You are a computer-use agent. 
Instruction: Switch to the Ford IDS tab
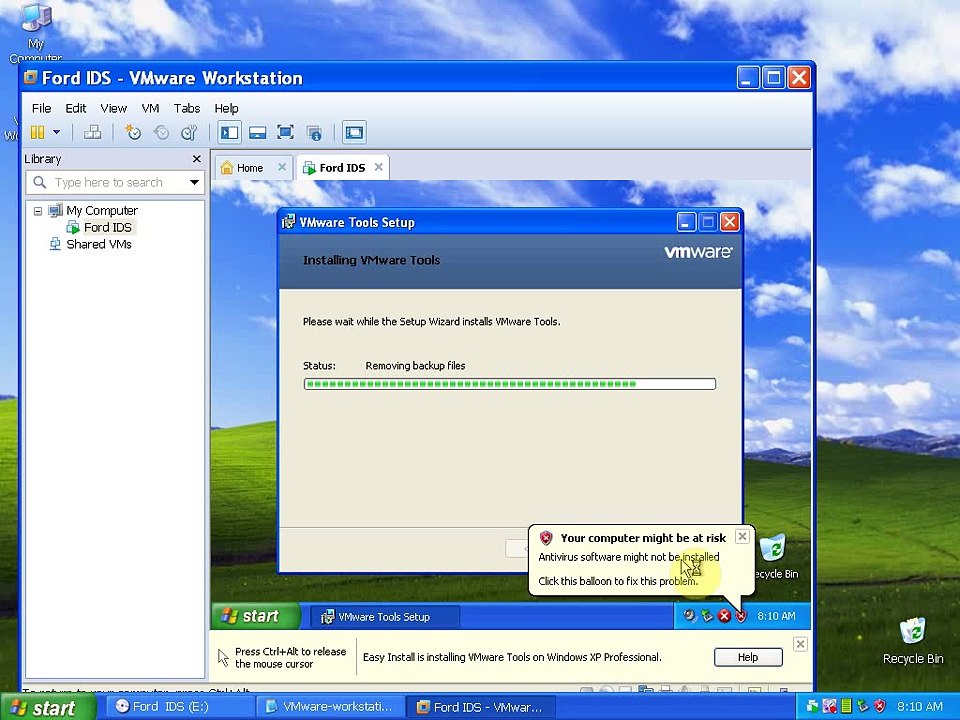tap(342, 168)
